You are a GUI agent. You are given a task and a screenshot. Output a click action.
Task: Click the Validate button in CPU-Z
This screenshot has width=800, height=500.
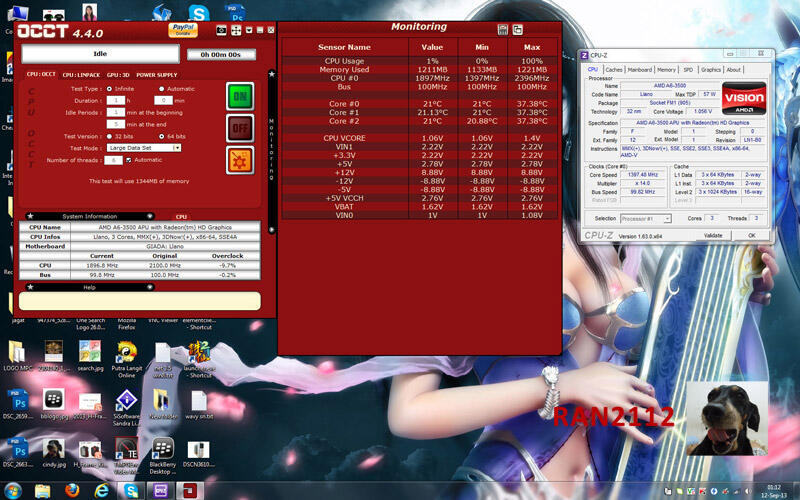click(713, 235)
